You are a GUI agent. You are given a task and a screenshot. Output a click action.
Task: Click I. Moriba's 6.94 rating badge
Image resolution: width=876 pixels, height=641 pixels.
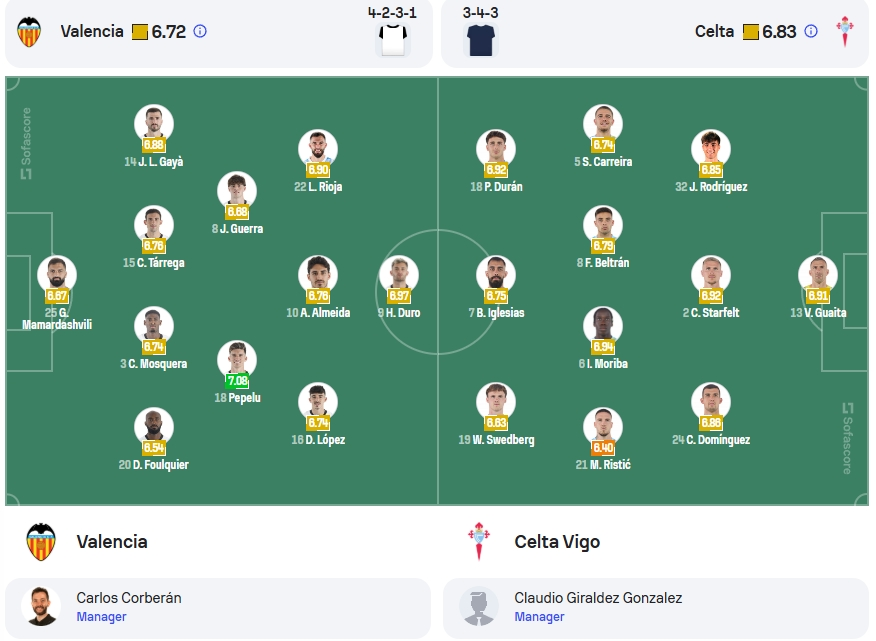603,346
